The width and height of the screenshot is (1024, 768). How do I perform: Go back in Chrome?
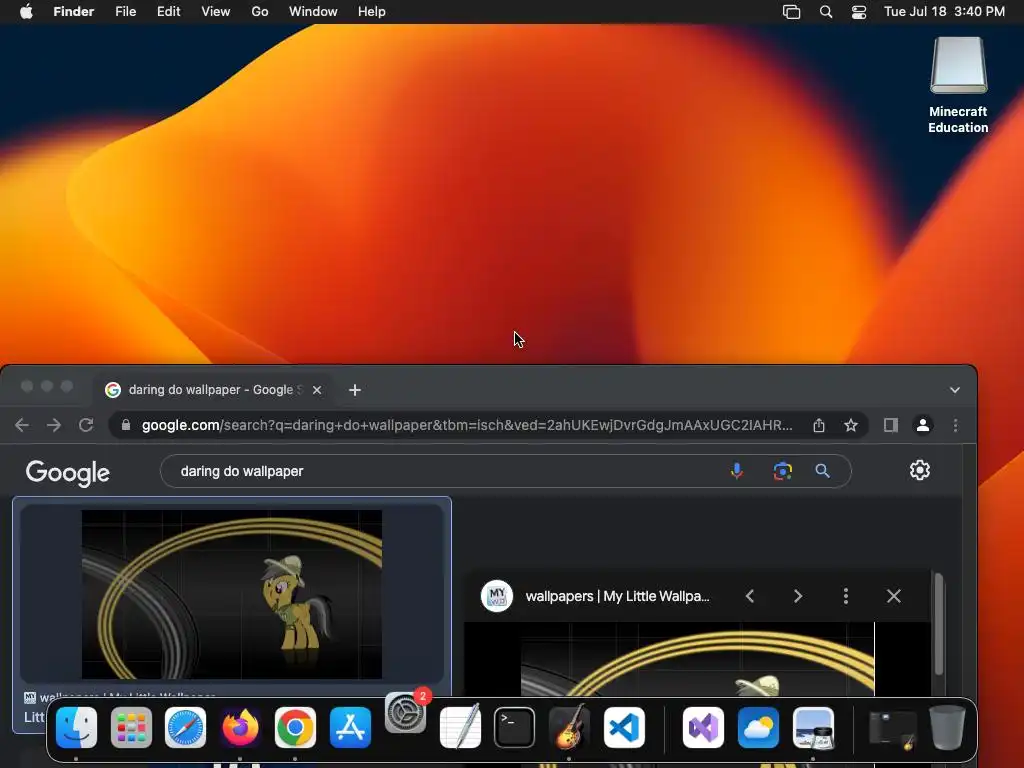coord(22,425)
